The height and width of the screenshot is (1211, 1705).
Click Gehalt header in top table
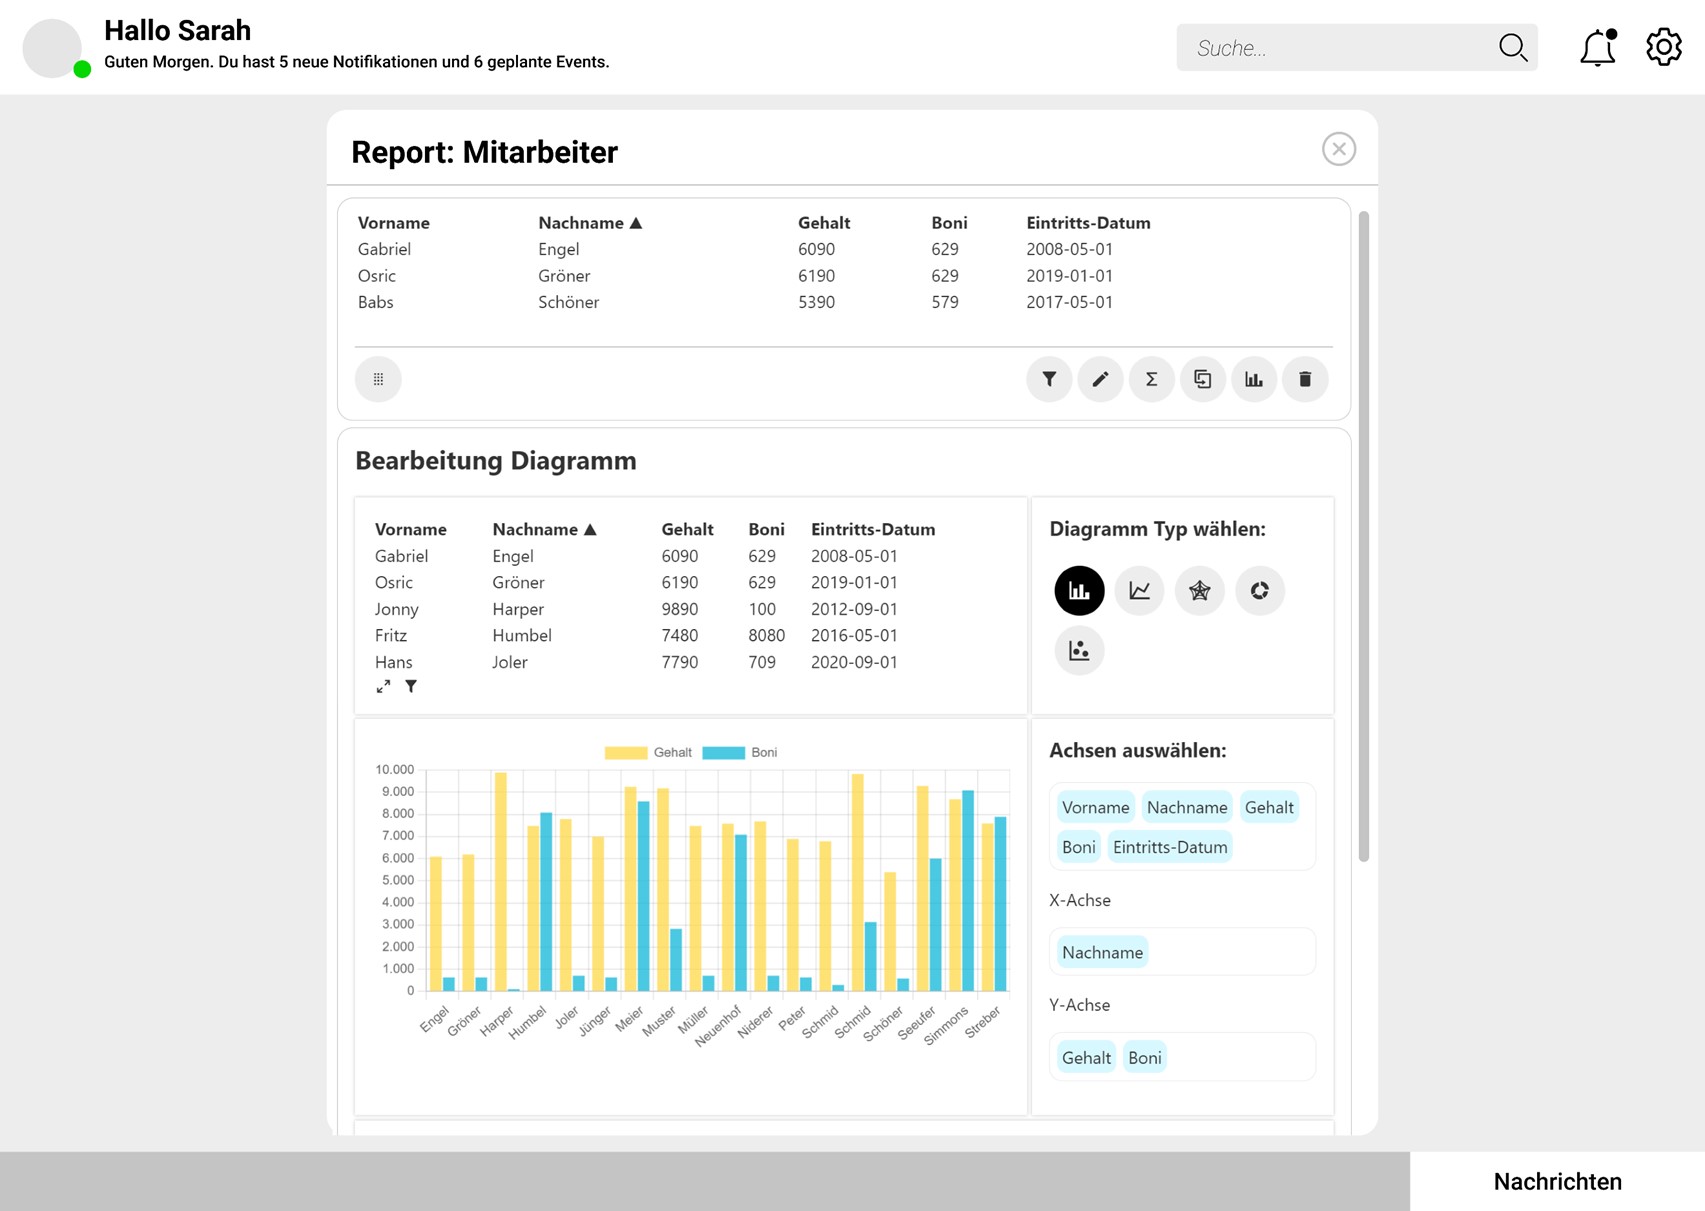point(824,223)
